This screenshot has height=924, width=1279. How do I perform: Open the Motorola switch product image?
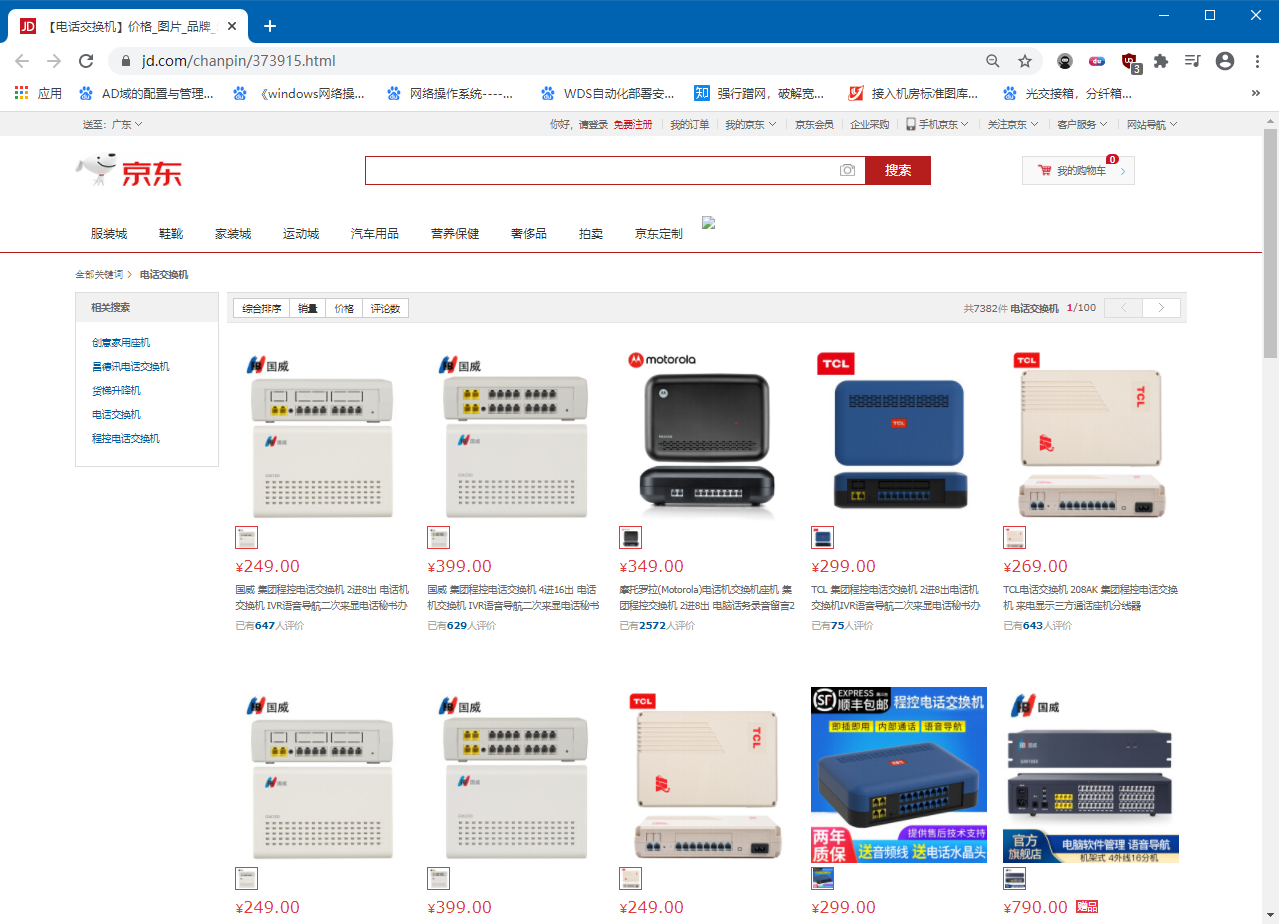pos(707,432)
